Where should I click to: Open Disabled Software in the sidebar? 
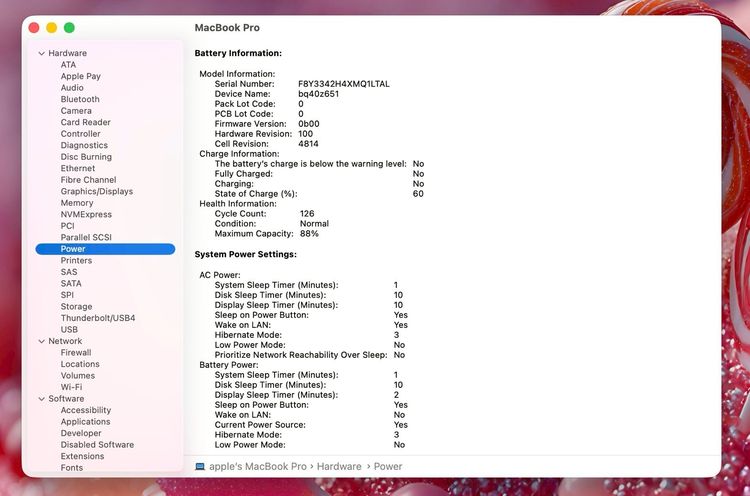97,444
